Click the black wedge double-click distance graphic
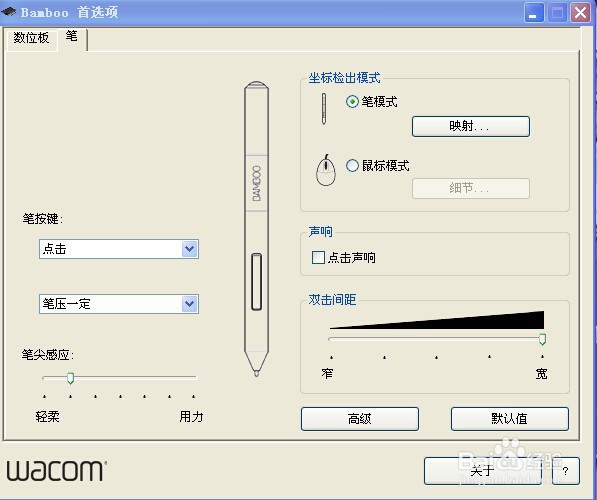 [437, 320]
